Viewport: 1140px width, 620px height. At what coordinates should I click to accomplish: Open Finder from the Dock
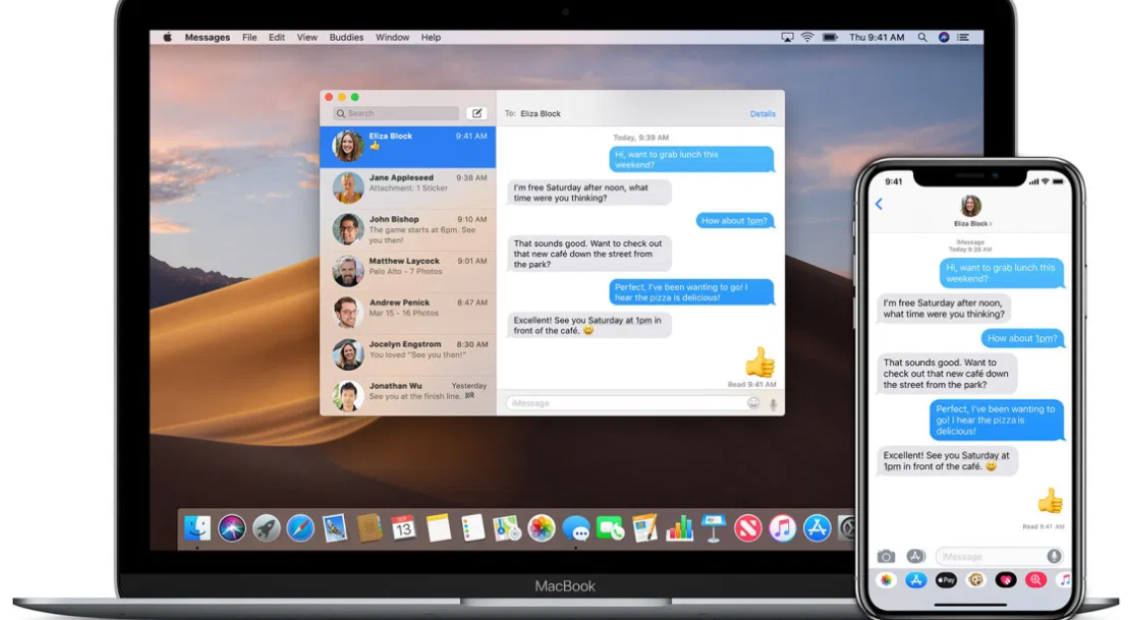pos(197,528)
